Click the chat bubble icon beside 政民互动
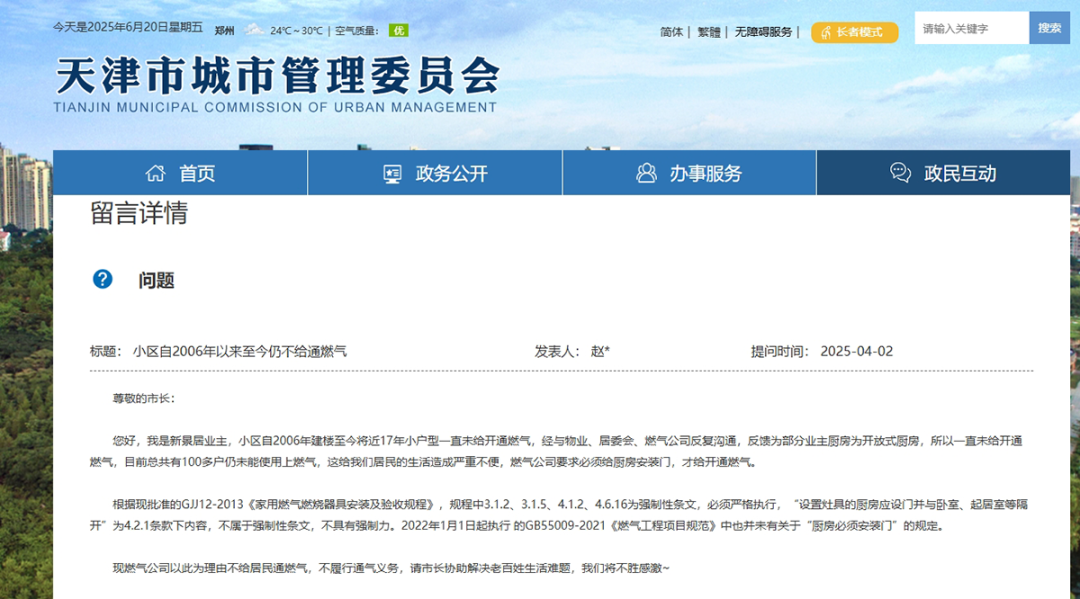 click(900, 173)
